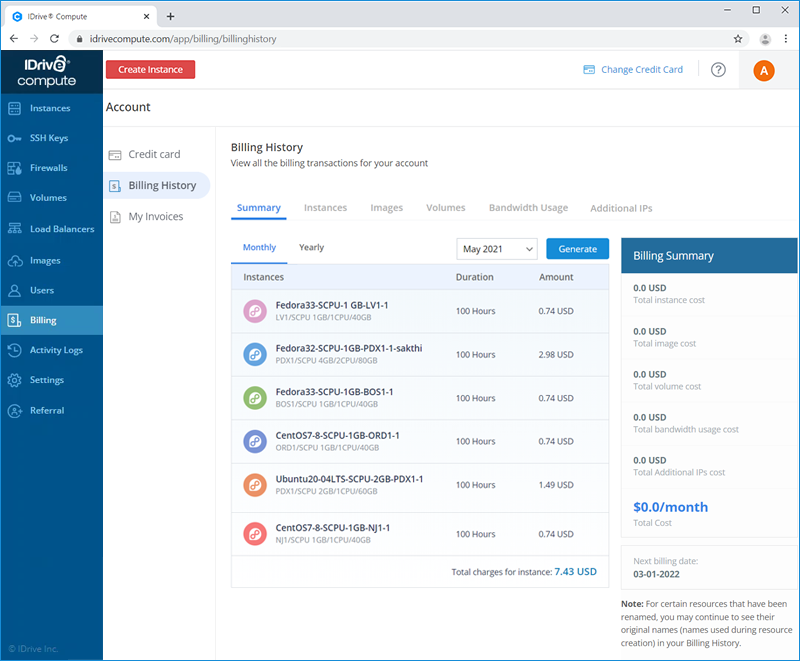Click the Amount column header
Screen dimensions: 800x661
point(556,277)
